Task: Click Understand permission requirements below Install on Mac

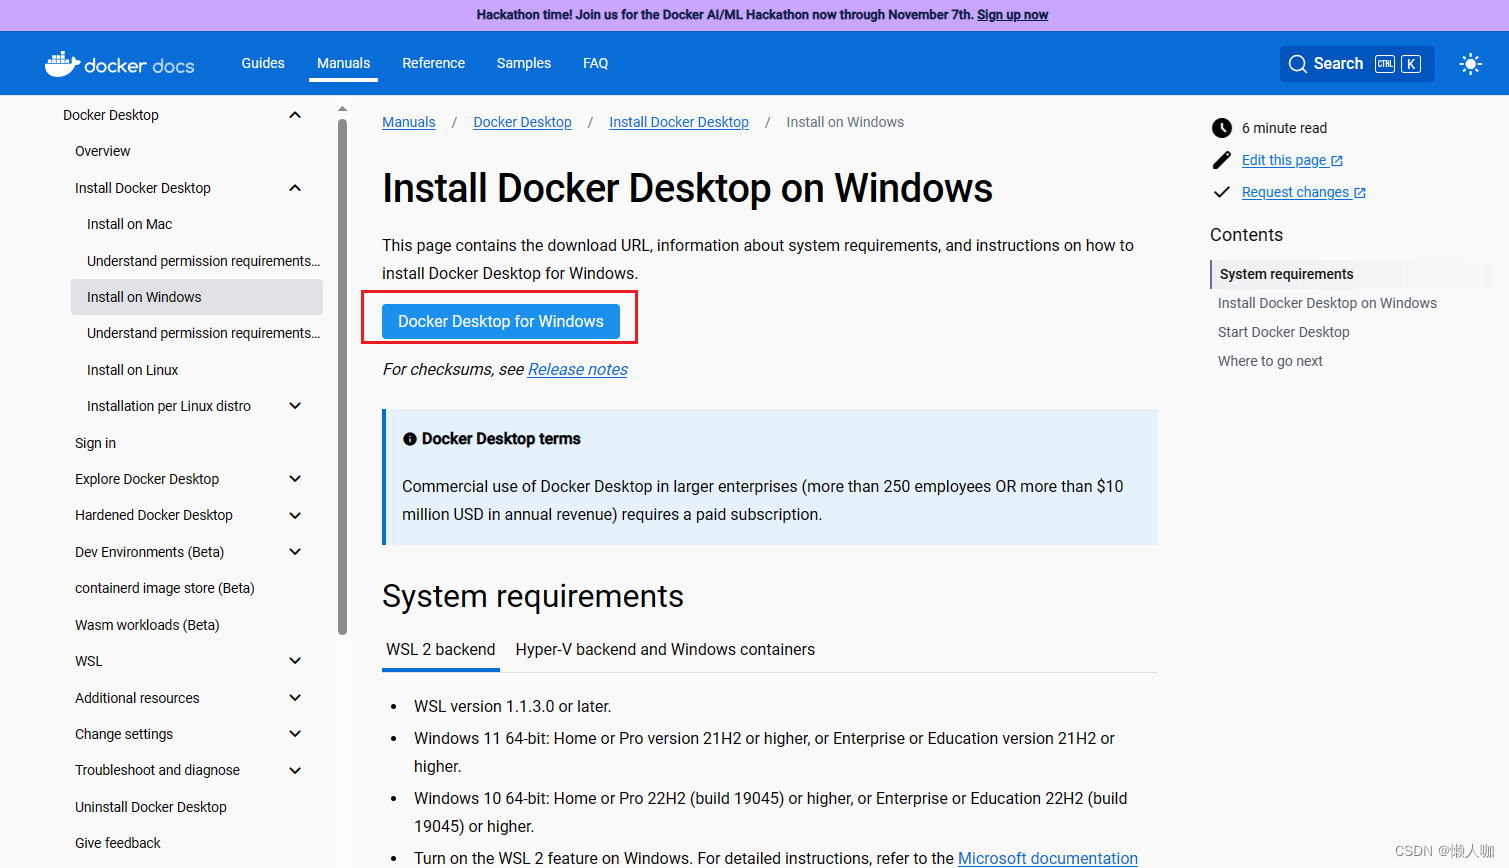Action: click(204, 261)
